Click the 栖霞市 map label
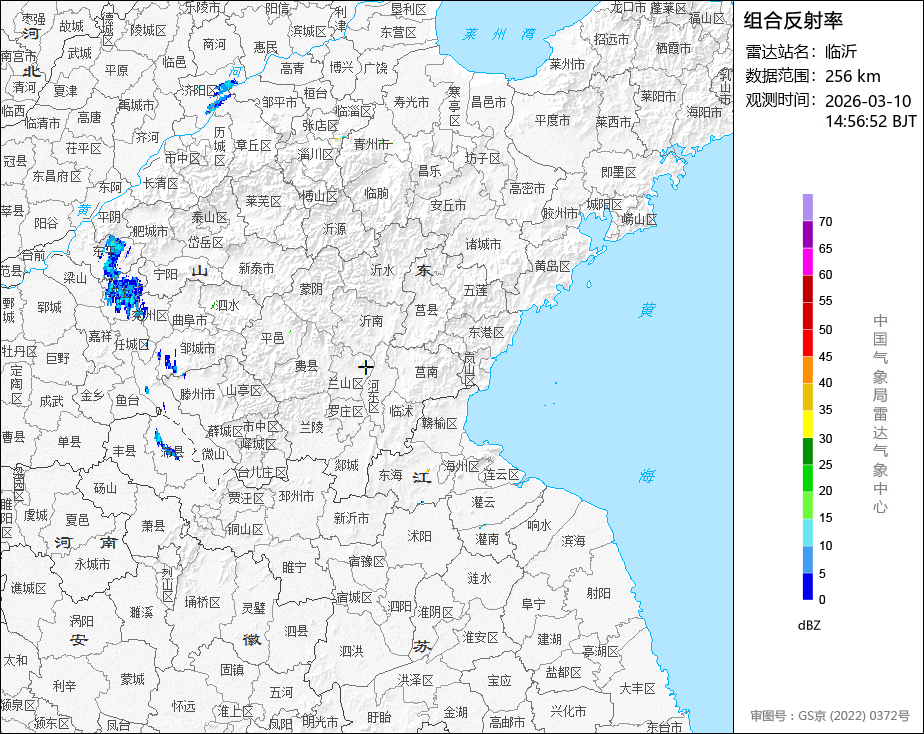This screenshot has height=734, width=924. tap(674, 48)
